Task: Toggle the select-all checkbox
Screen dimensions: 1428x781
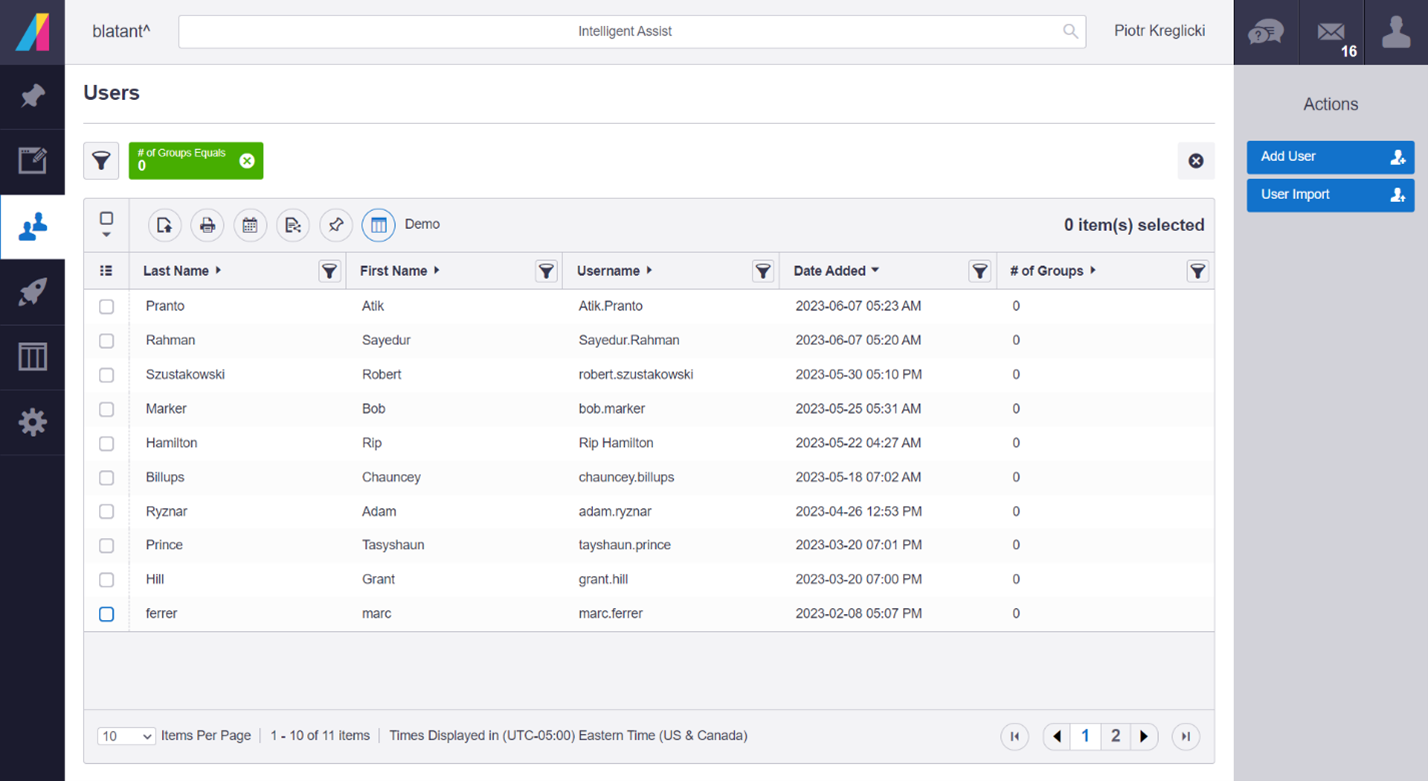Action: (106, 218)
